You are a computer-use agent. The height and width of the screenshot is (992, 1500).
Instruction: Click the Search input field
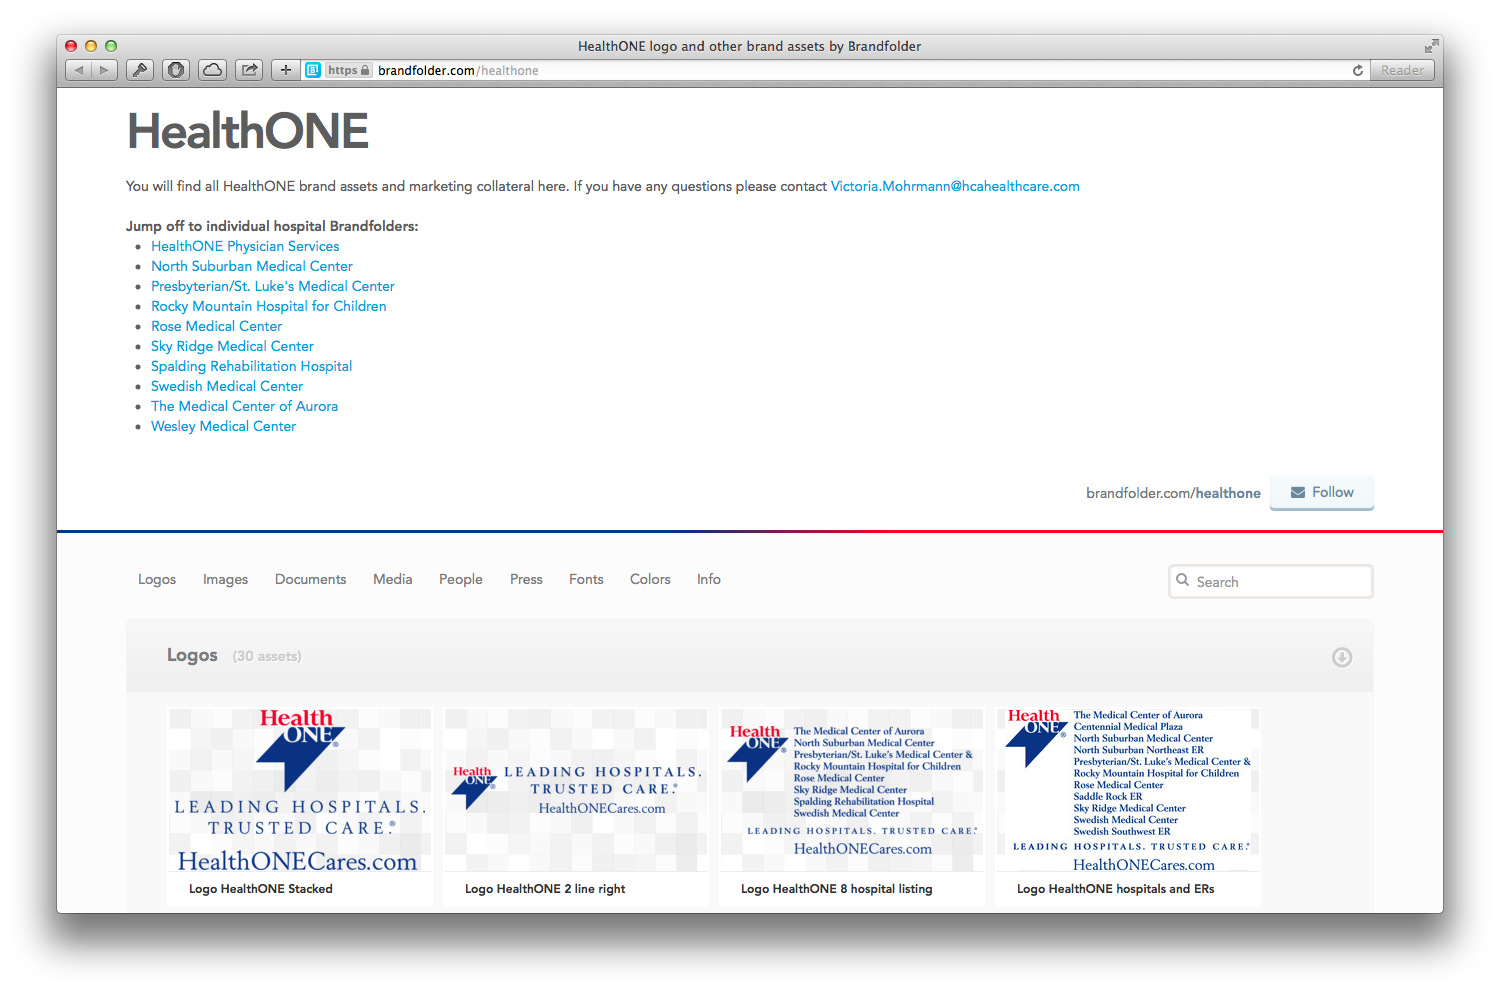[1271, 581]
